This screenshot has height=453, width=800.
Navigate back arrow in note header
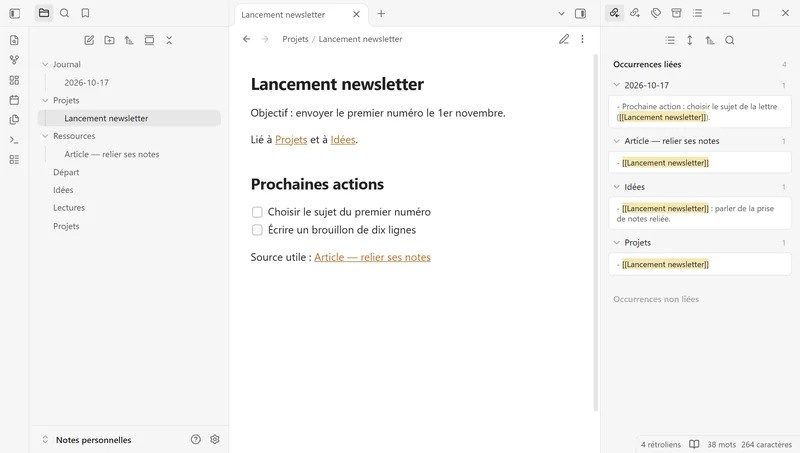(246, 39)
